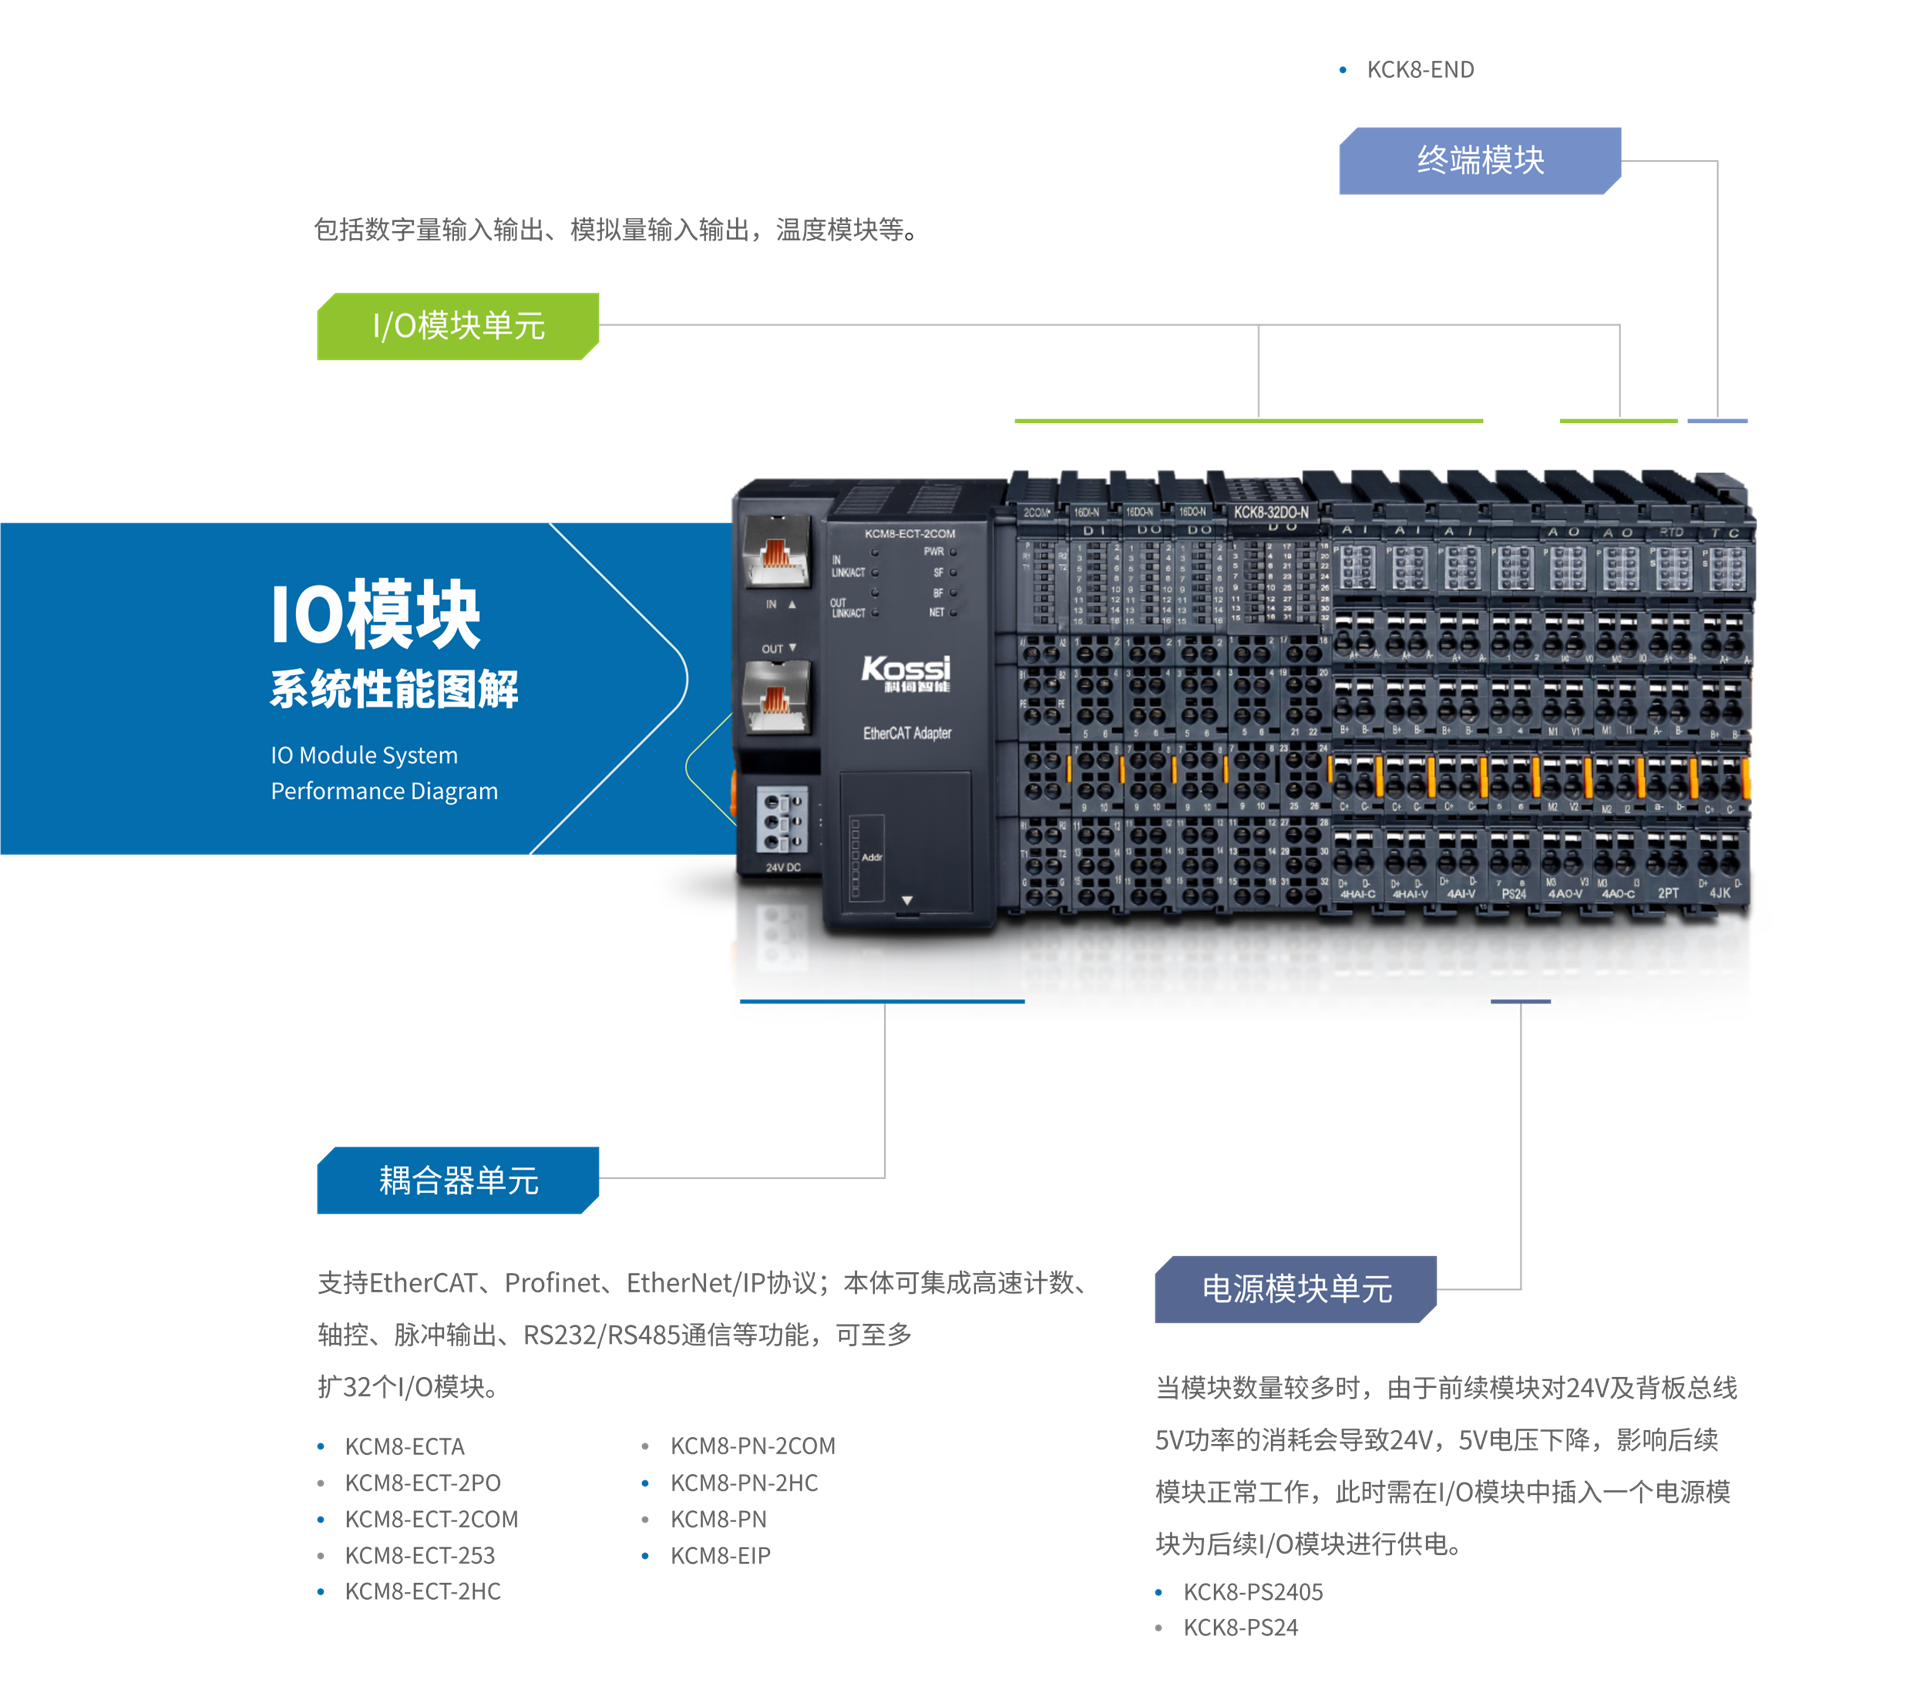
Task: Click the KCK8-32DO-N module label
Action: coord(1270,512)
